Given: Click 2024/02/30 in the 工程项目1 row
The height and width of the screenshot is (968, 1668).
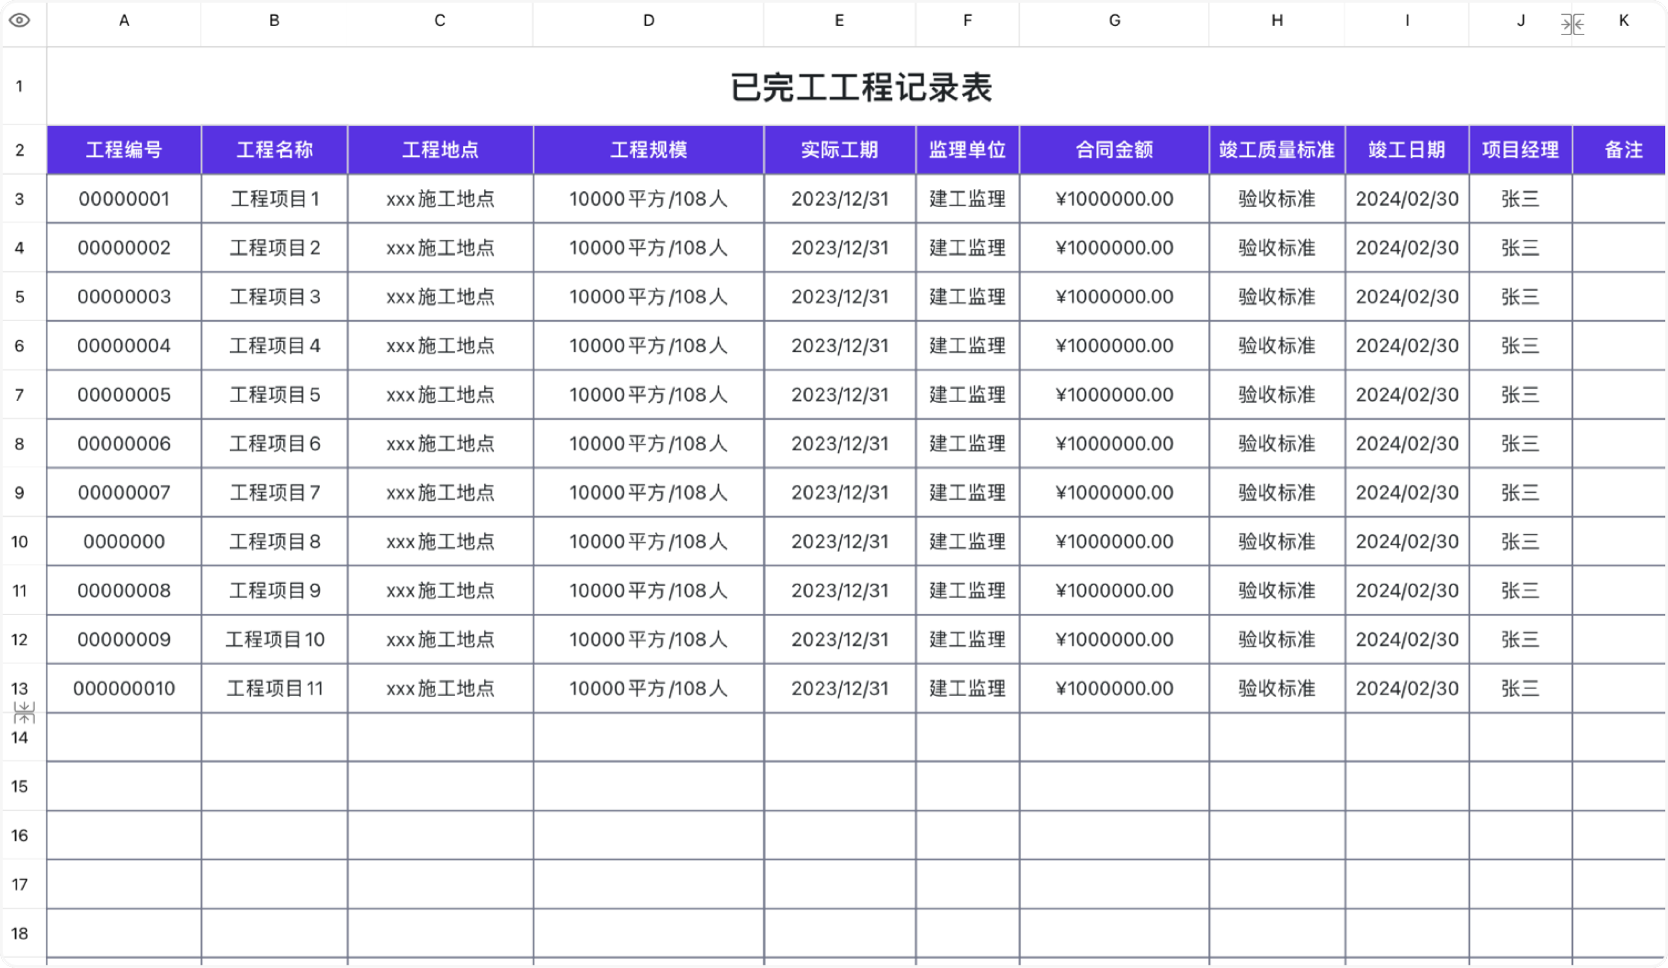Looking at the screenshot, I should pos(1407,199).
